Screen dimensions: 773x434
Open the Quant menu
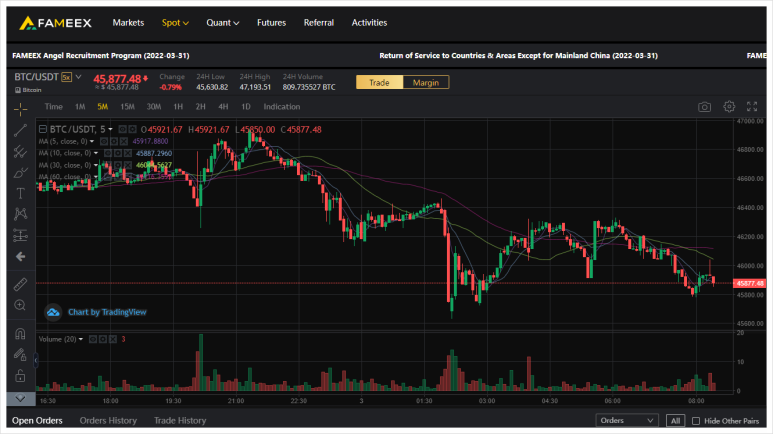222,23
